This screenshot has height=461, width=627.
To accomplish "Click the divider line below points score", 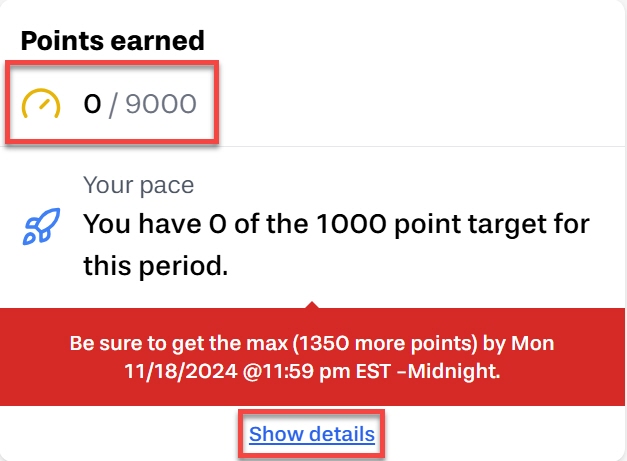I will 312,147.
